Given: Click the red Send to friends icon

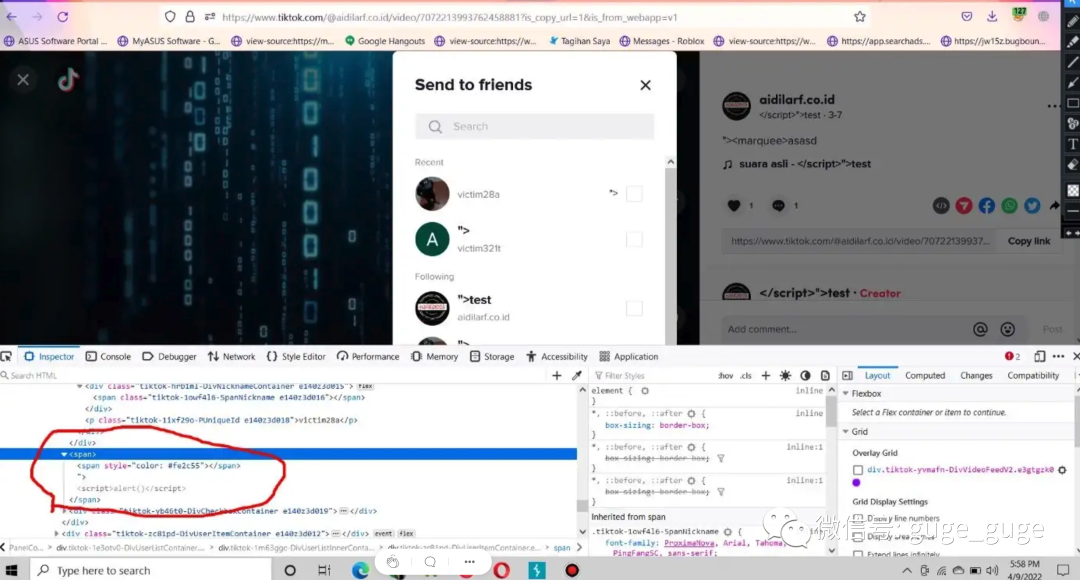Looking at the screenshot, I should 964,205.
